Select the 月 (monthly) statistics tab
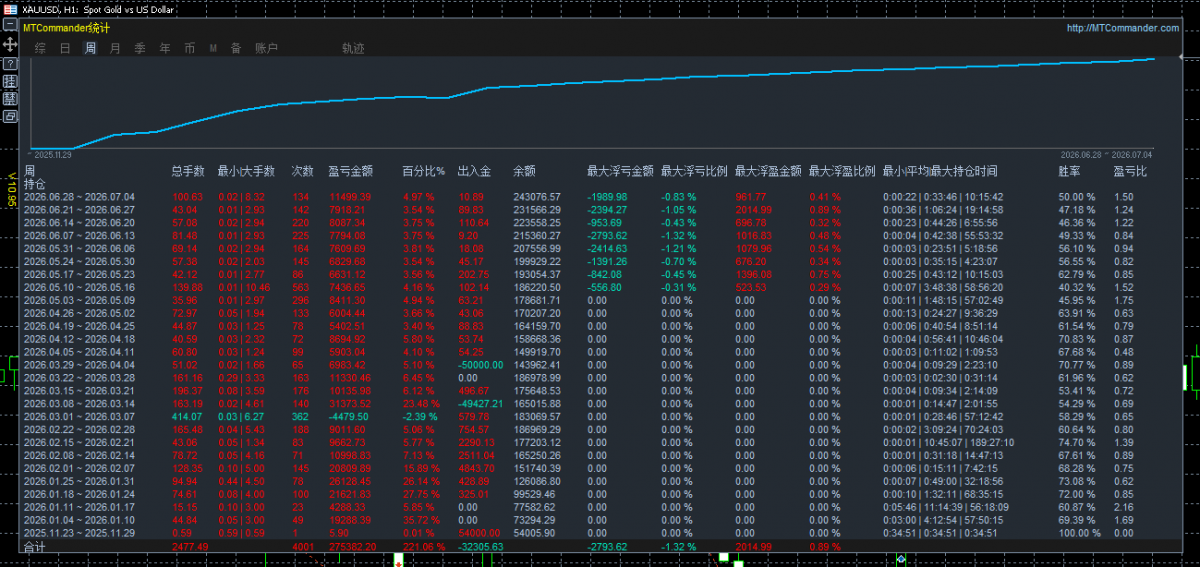 [115, 48]
